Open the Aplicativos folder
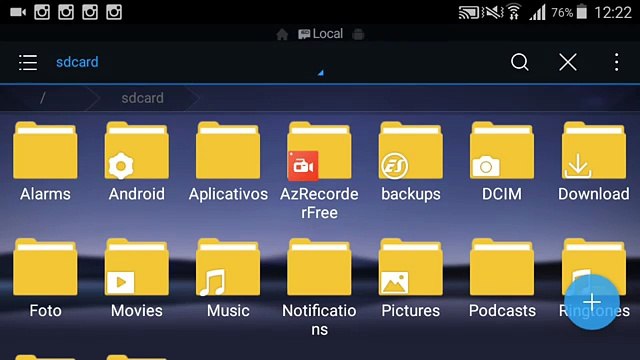The width and height of the screenshot is (640, 360). tap(228, 162)
